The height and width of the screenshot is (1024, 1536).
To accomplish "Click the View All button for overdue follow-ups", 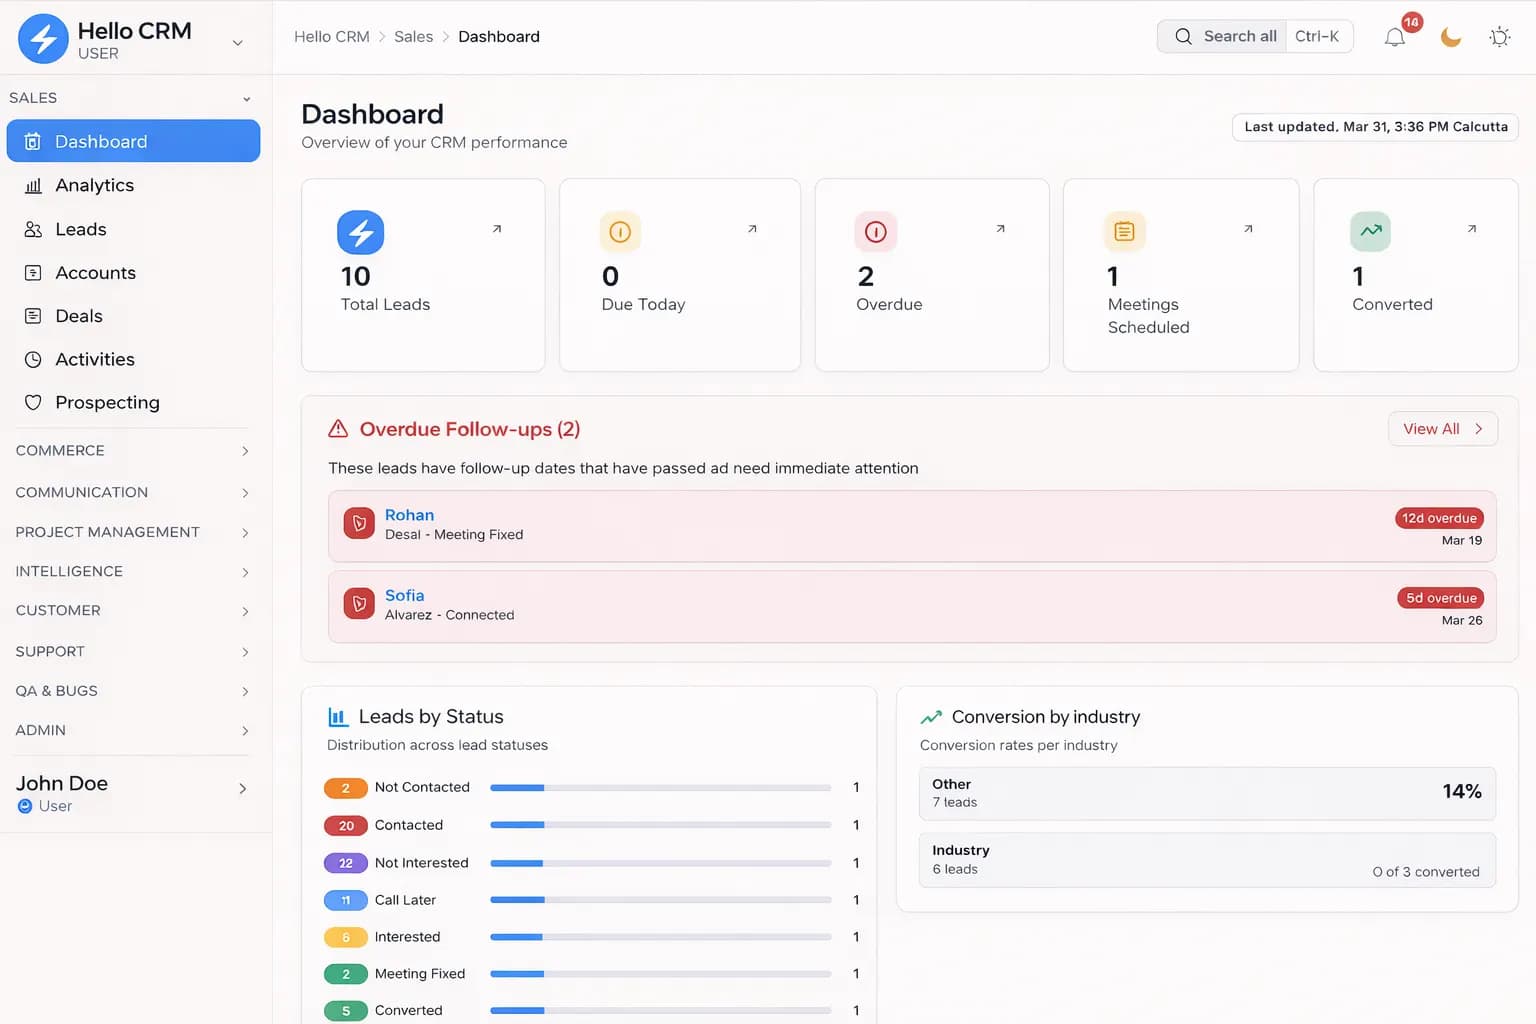I will coord(1441,428).
